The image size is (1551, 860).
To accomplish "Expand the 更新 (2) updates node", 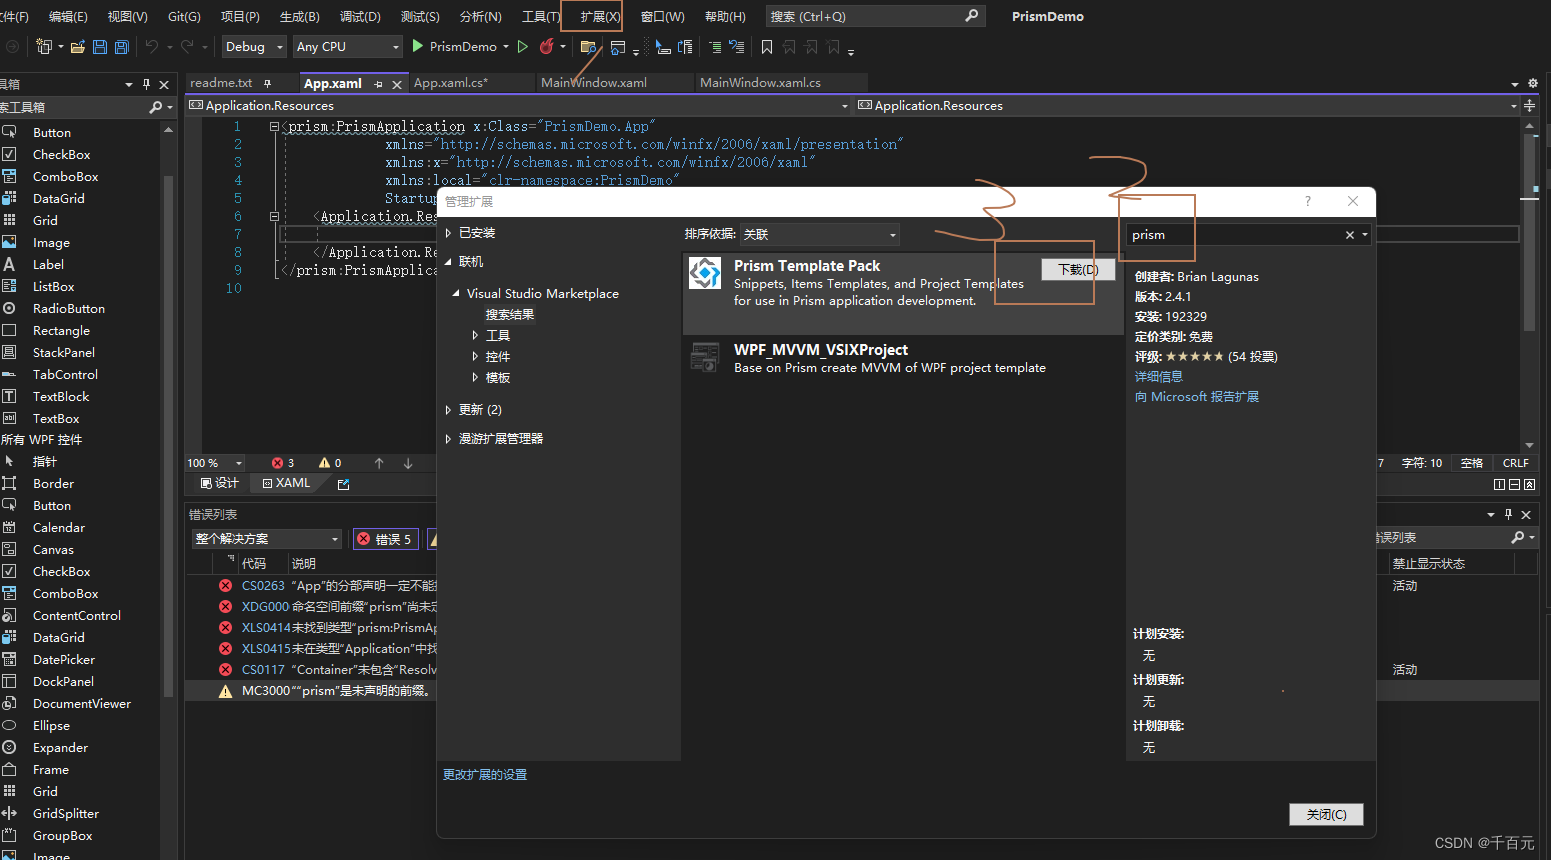I will click(x=448, y=410).
